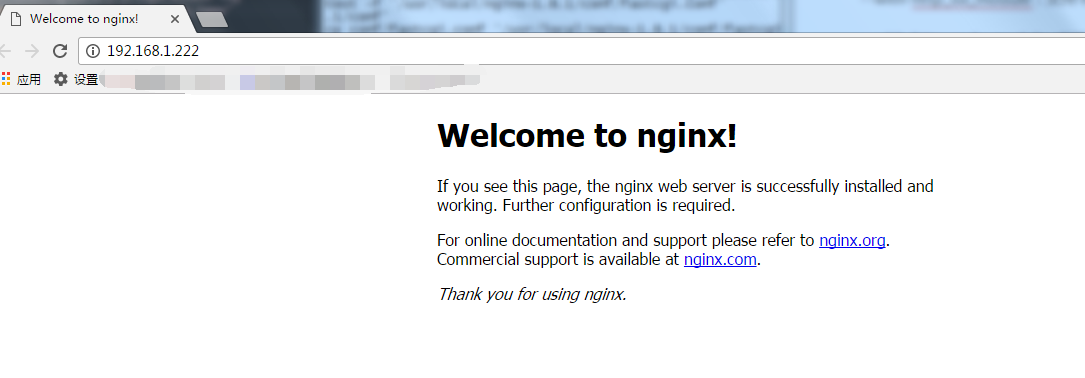The image size is (1085, 378).
Task: Switch to the Welcome to nginx! tab
Action: click(x=93, y=19)
